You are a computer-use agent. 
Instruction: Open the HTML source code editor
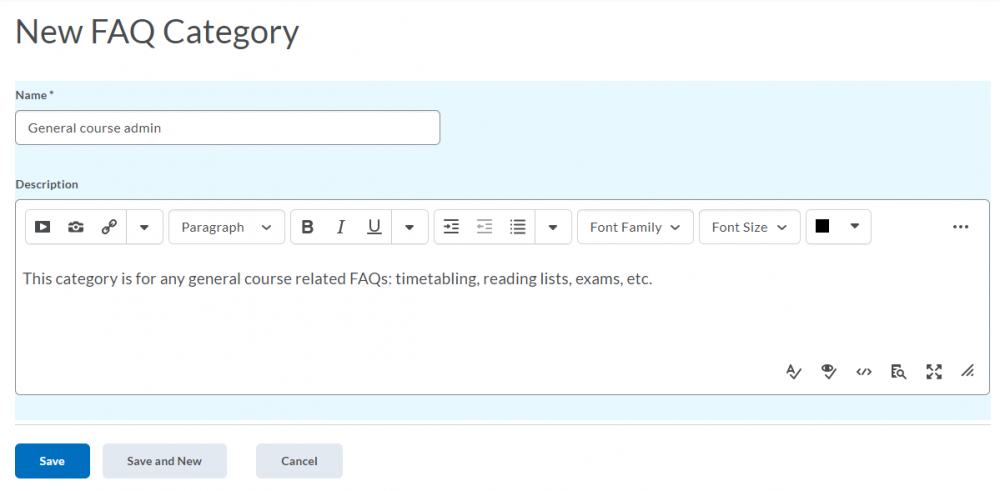click(x=864, y=372)
